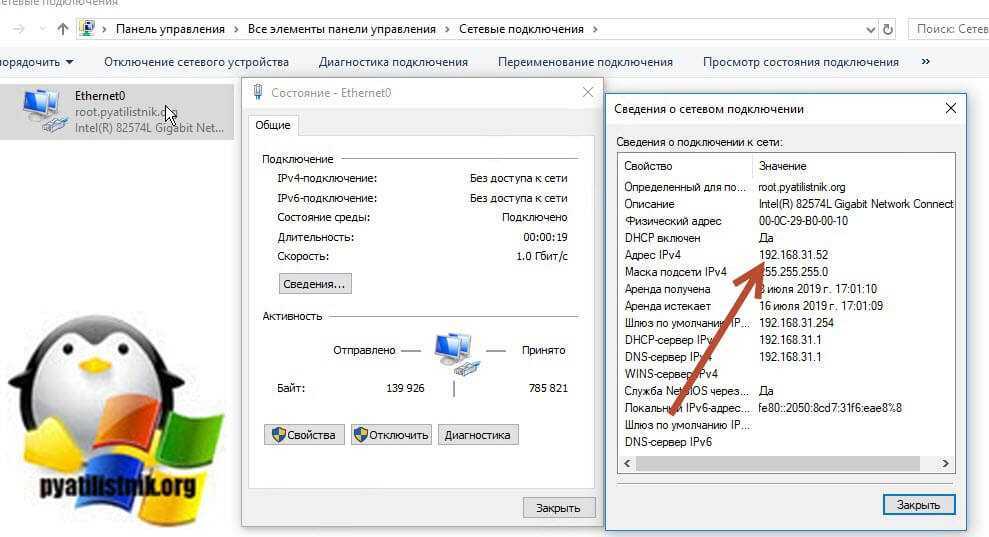The image size is (989, 537).
Task: Click the DNS-сервер IPv6 row
Action: (787, 442)
